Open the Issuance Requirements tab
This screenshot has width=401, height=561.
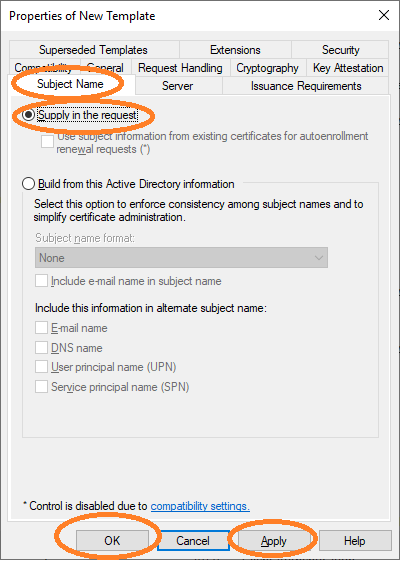click(306, 86)
